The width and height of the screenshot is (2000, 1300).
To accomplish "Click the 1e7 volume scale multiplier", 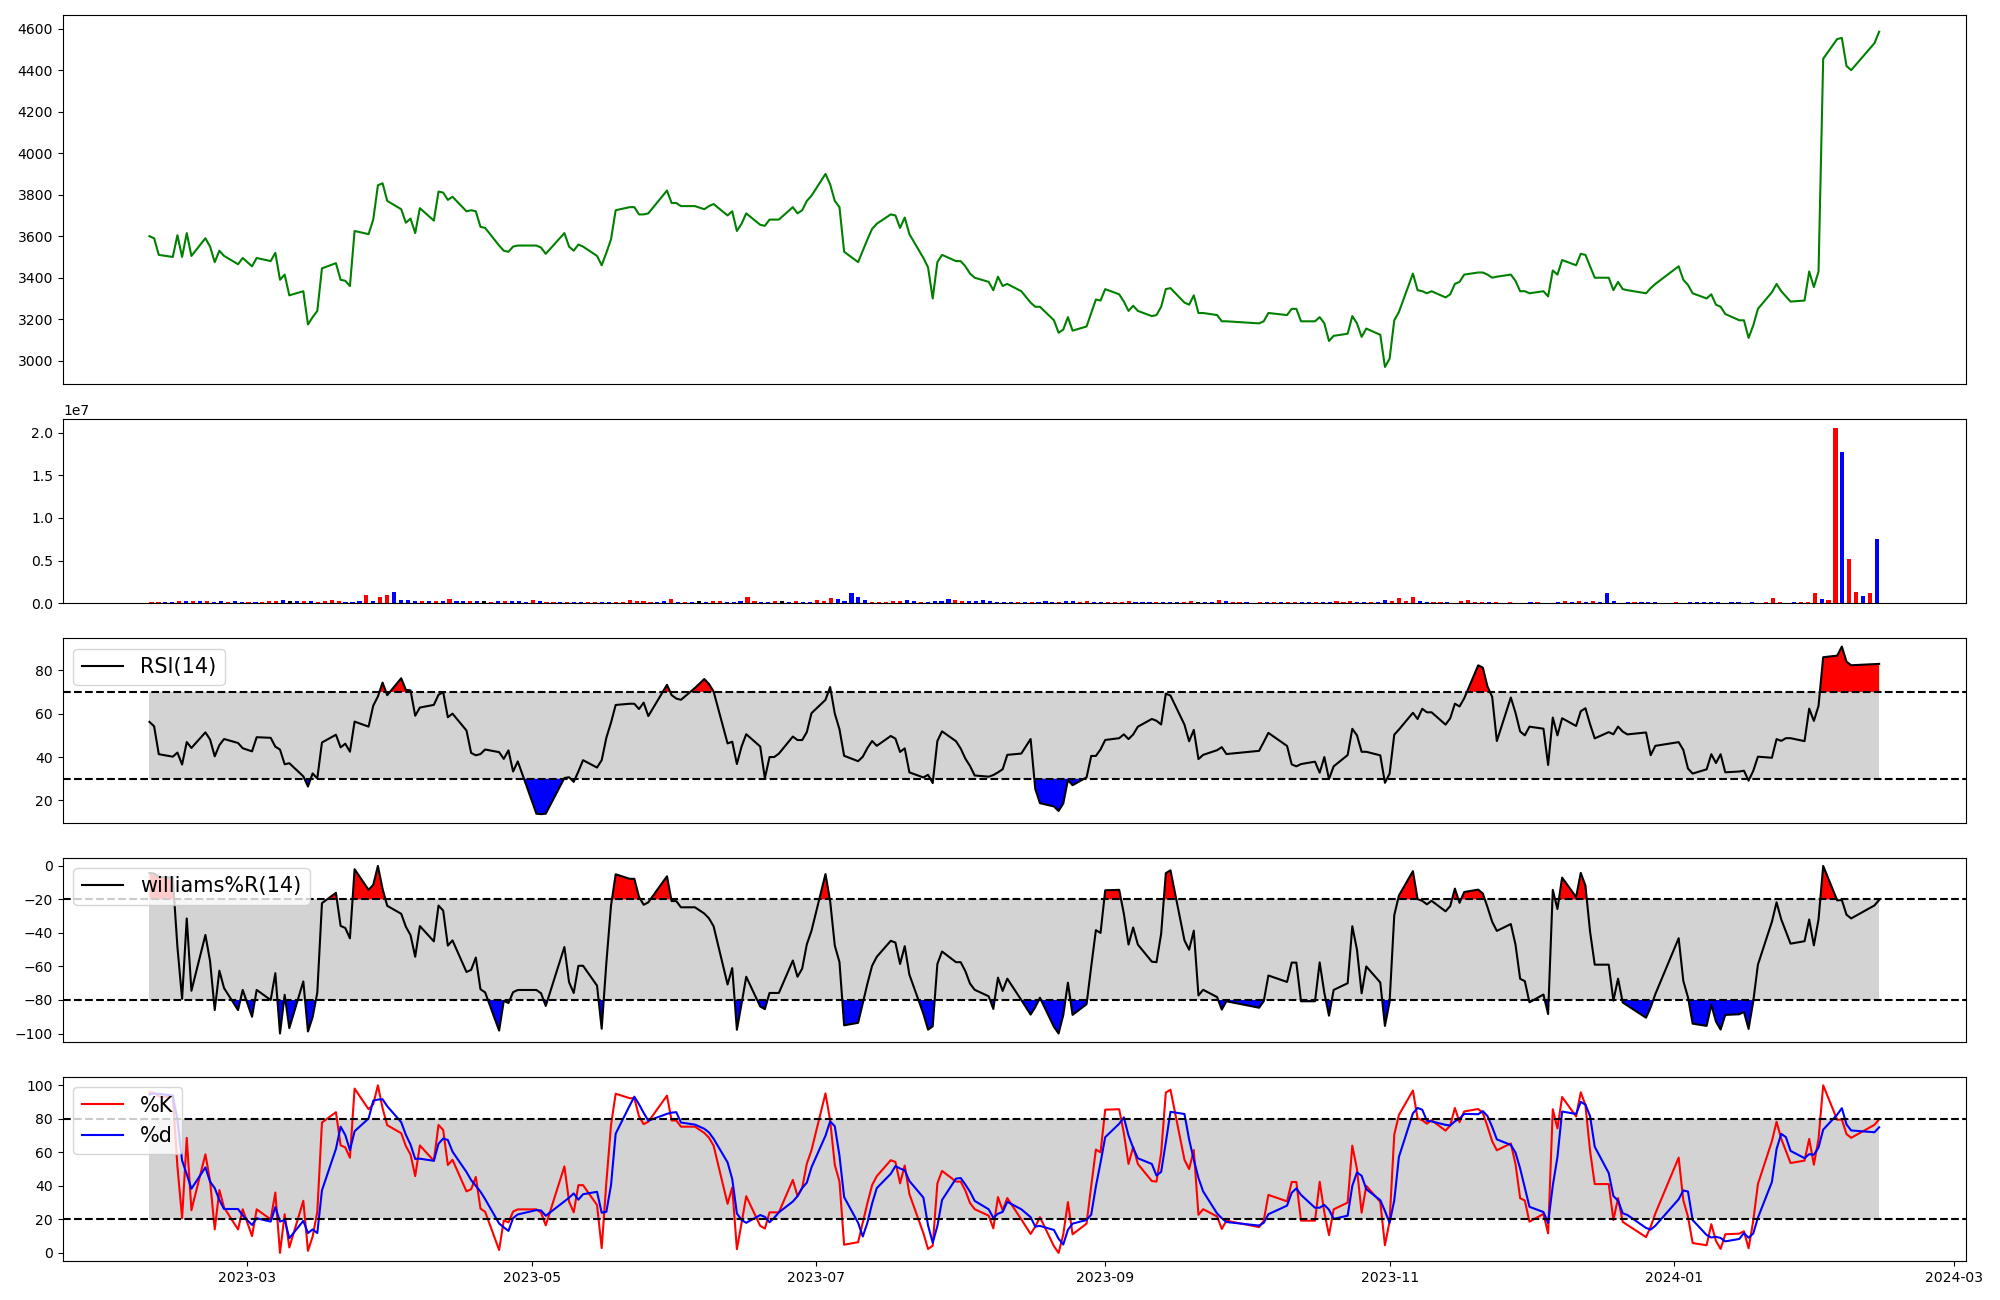I will coord(77,411).
